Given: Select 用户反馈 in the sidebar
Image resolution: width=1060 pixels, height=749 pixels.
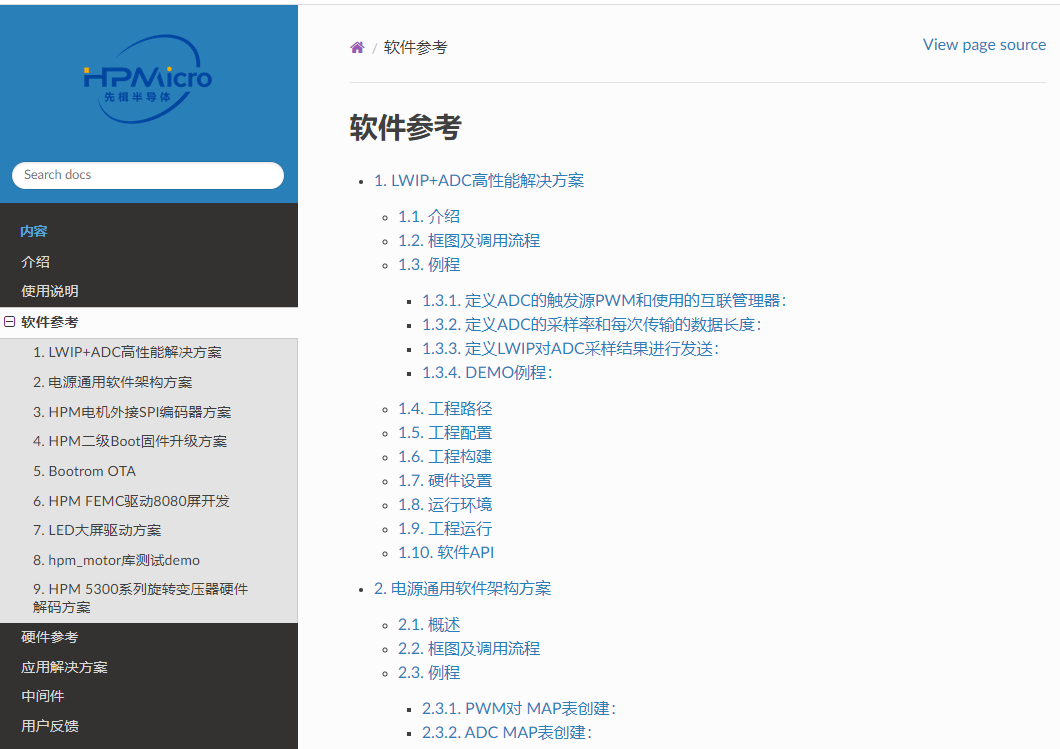Looking at the screenshot, I should (x=50, y=726).
